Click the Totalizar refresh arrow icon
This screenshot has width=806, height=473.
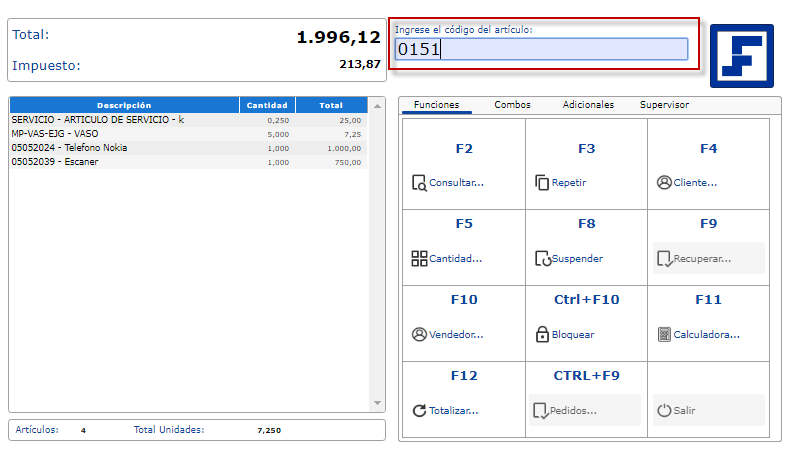[419, 410]
